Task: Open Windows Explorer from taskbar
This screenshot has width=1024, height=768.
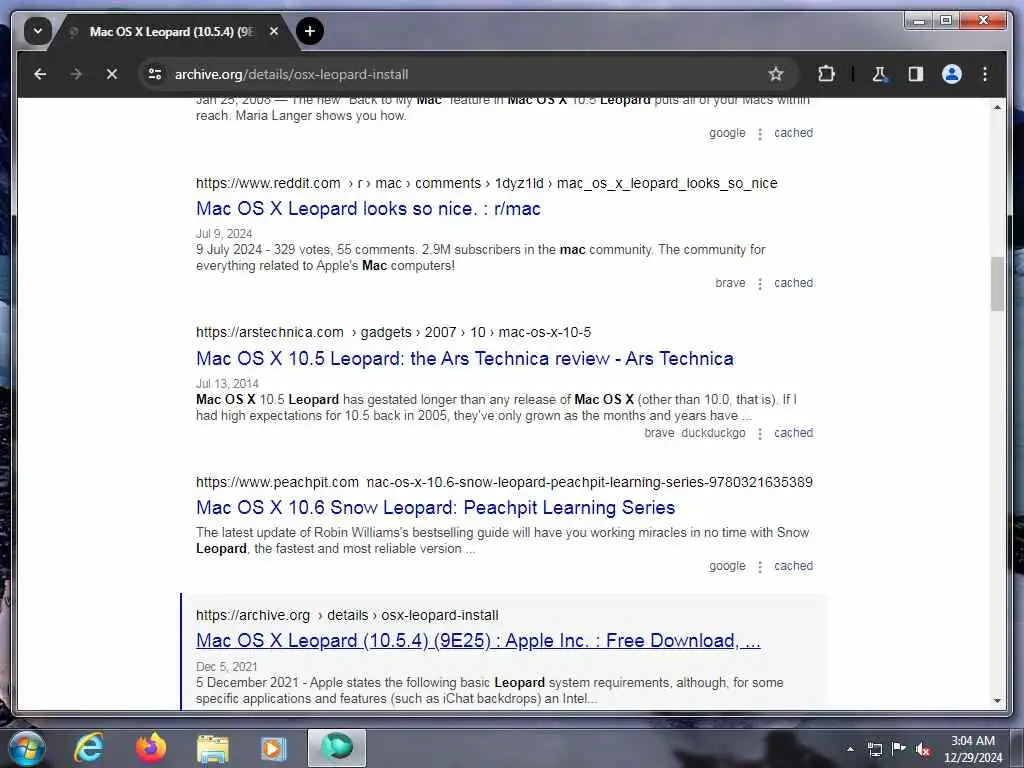Action: [x=213, y=749]
